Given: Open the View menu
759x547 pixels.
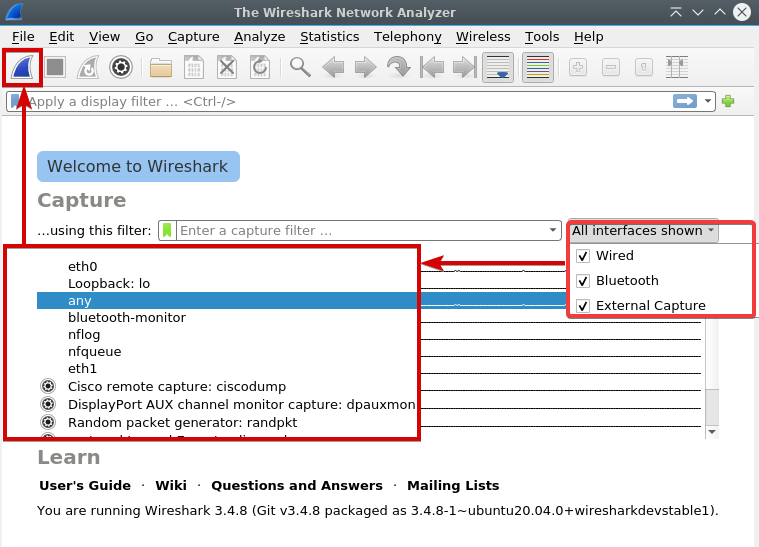Looking at the screenshot, I should coord(104,37).
